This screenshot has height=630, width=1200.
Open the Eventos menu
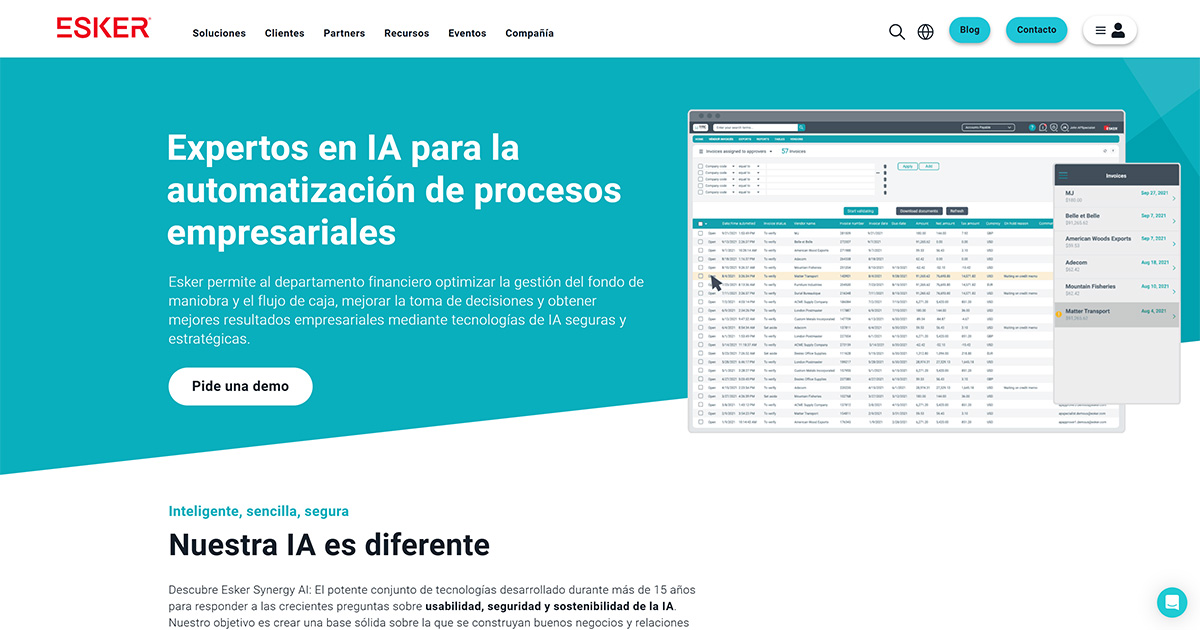point(467,33)
